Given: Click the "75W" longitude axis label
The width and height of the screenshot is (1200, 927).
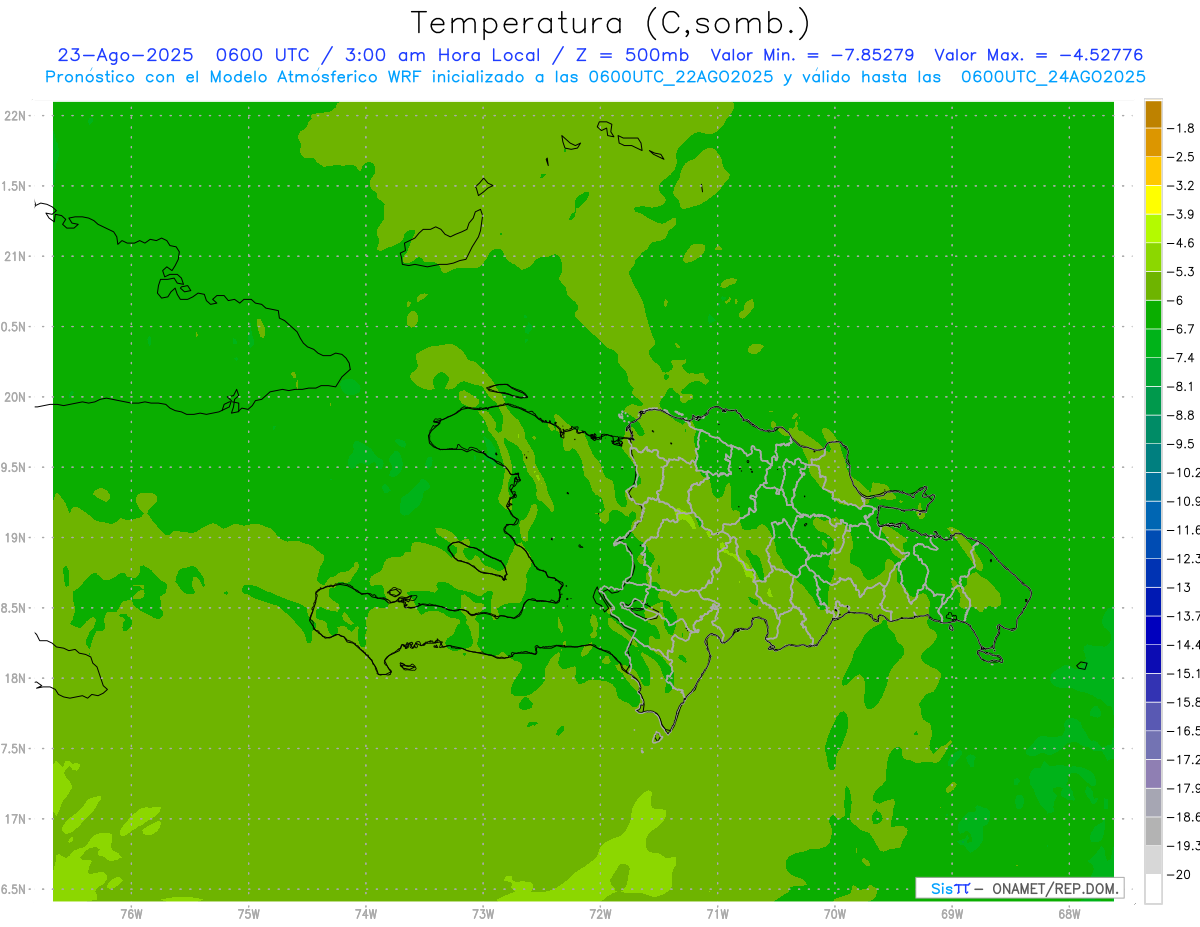Looking at the screenshot, I should pos(248,914).
